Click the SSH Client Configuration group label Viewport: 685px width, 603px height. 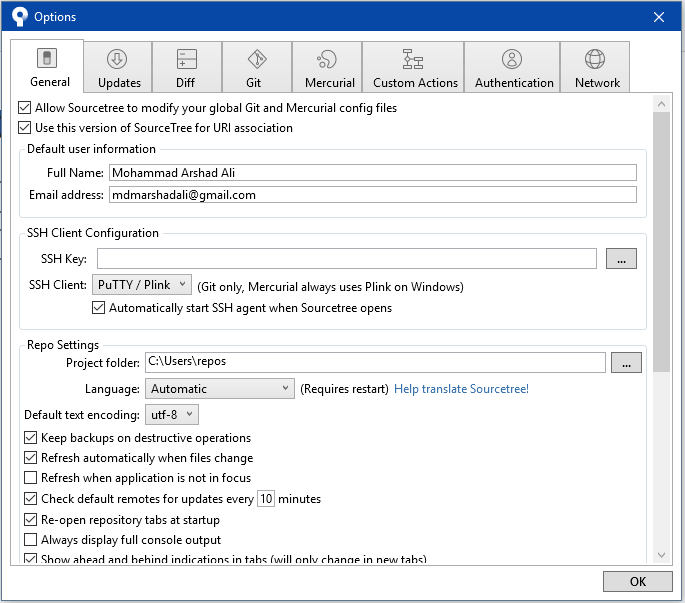[x=93, y=233]
